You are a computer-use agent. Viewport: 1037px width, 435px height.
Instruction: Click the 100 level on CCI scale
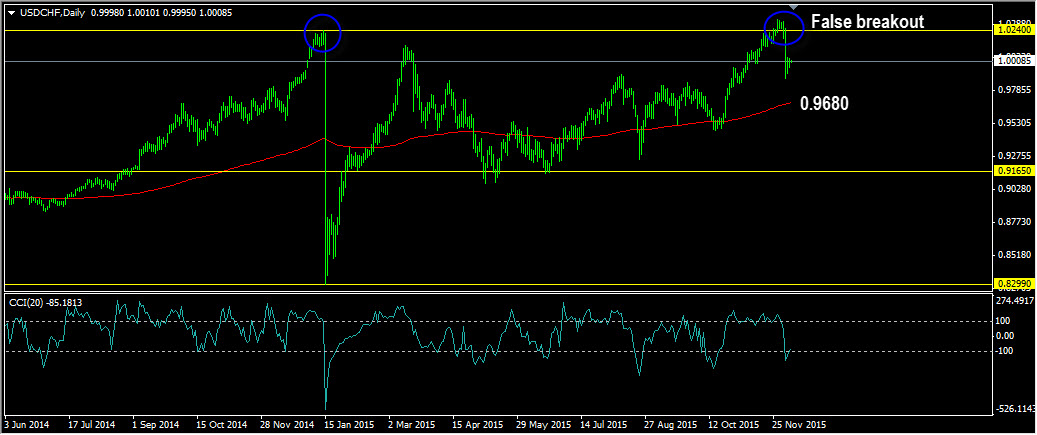tap(1004, 321)
